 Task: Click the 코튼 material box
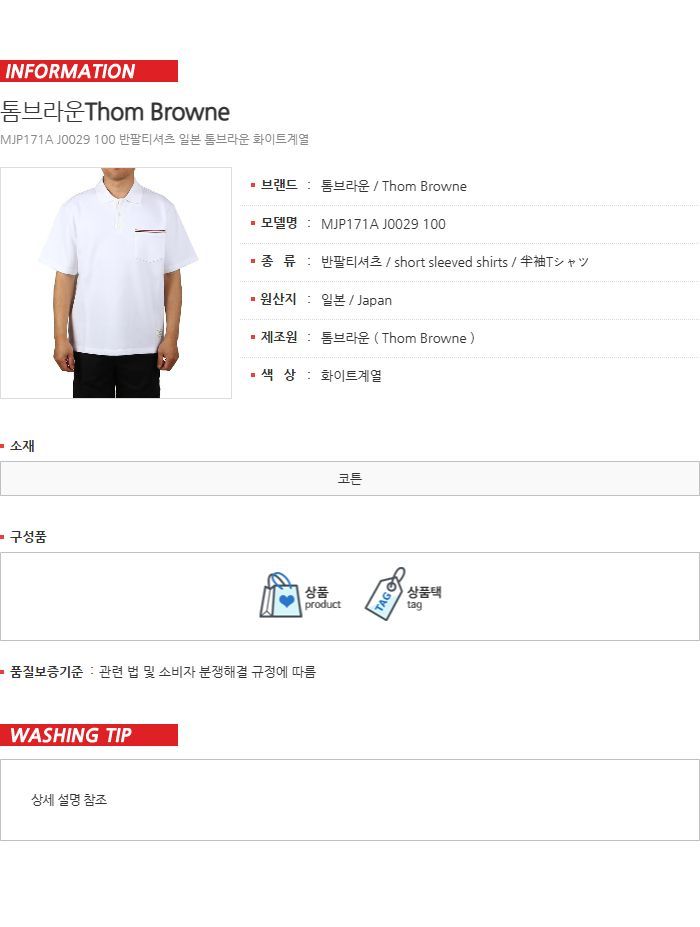pos(350,479)
